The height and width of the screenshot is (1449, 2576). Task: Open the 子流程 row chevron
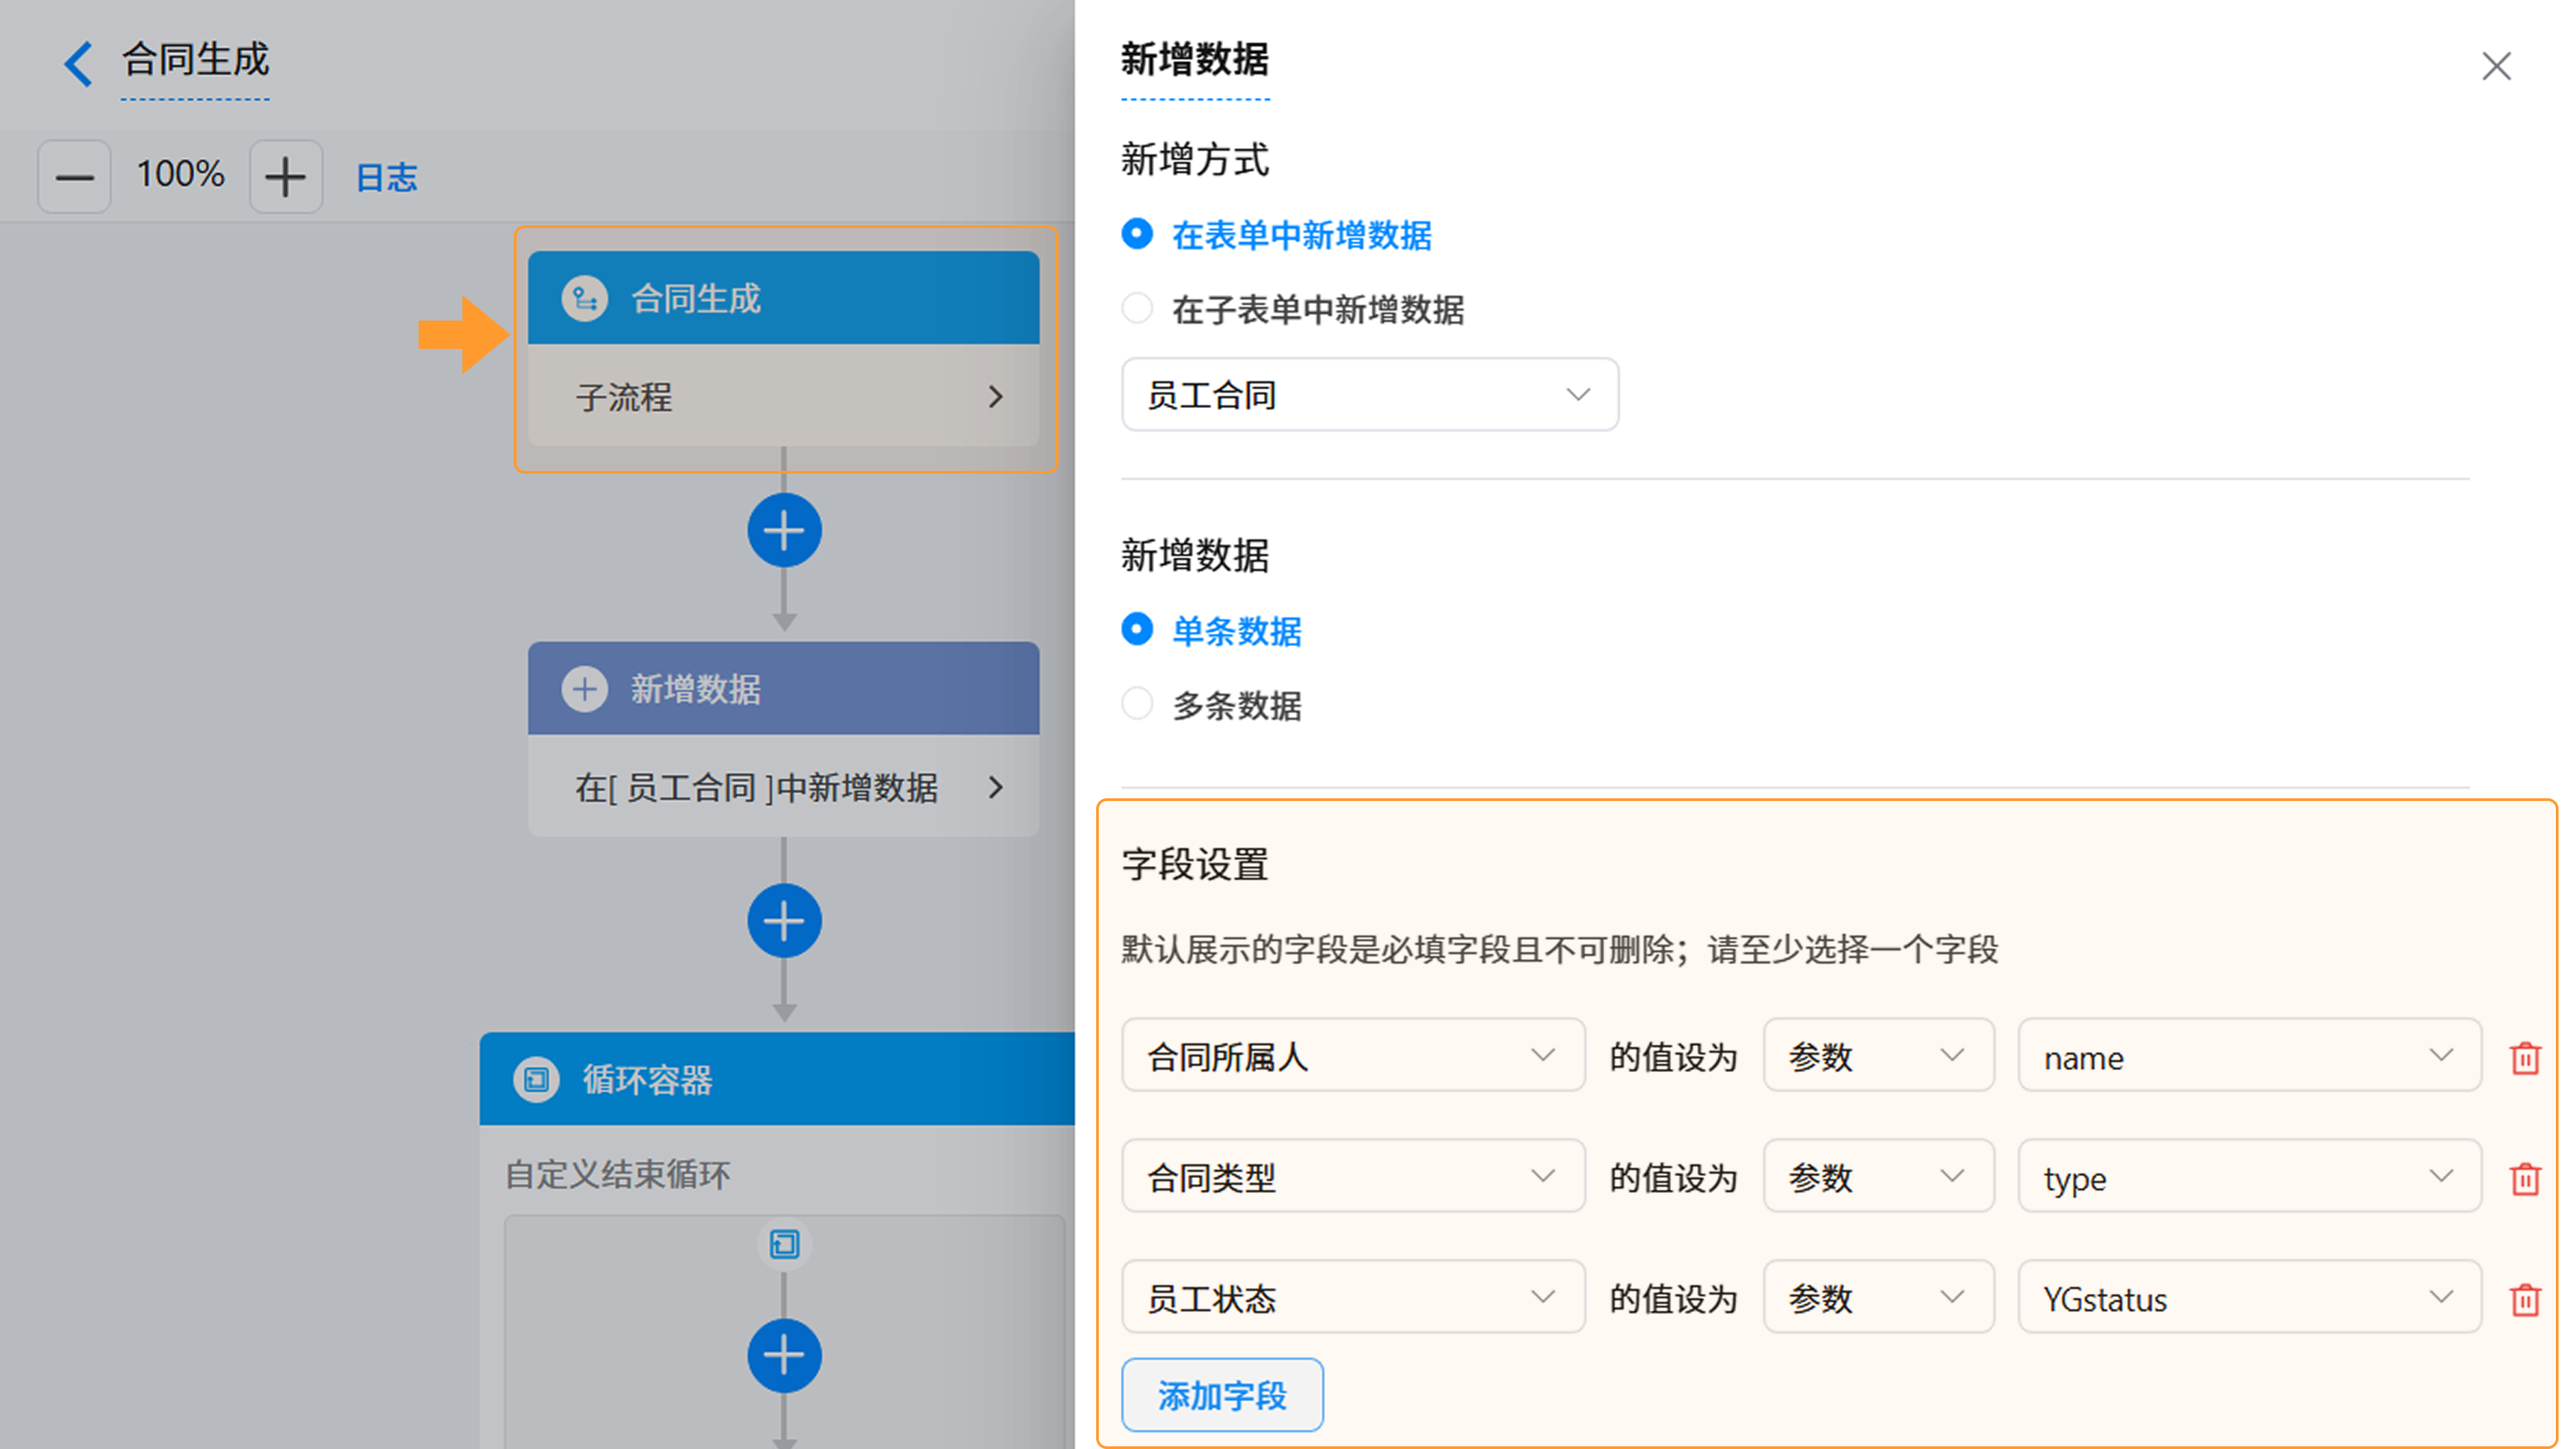click(995, 397)
